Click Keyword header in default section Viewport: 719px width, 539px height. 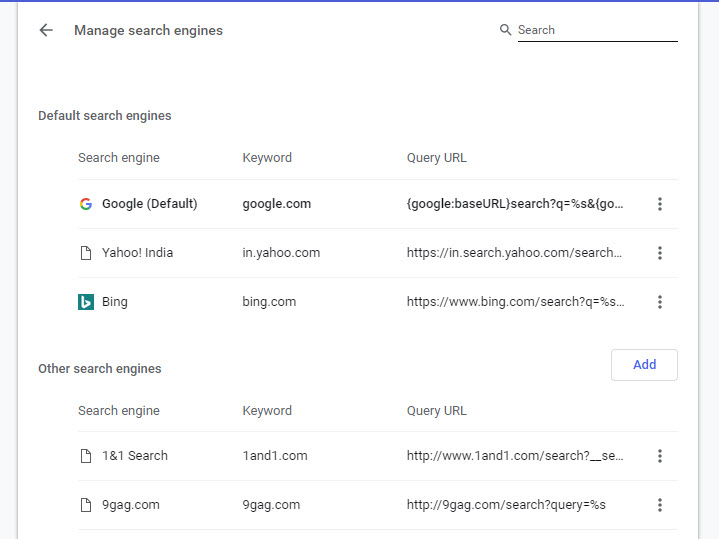pos(267,158)
